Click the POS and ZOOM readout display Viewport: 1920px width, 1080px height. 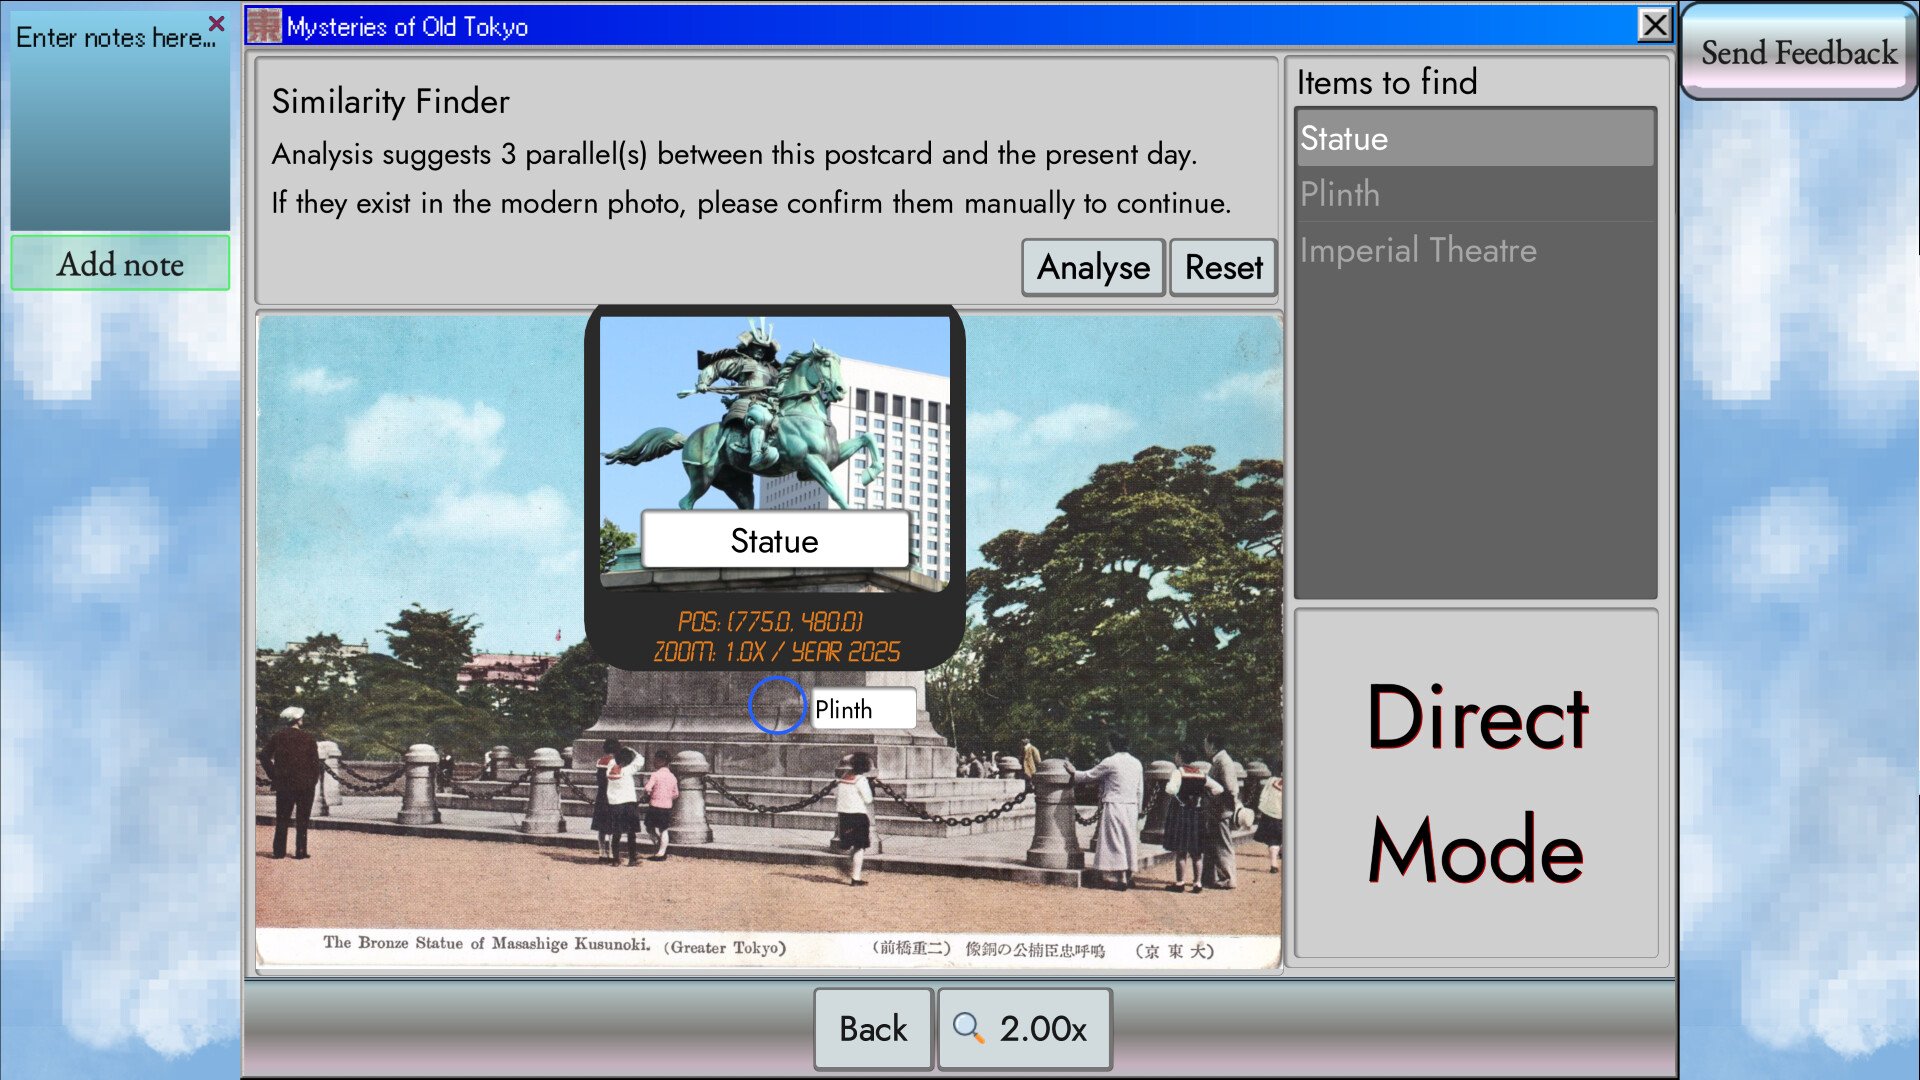click(776, 637)
